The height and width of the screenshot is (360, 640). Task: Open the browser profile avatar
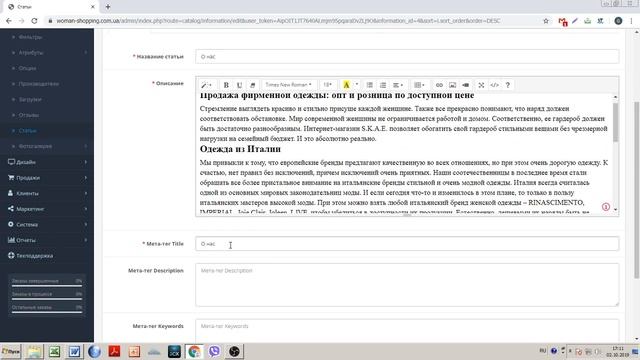tap(618, 21)
